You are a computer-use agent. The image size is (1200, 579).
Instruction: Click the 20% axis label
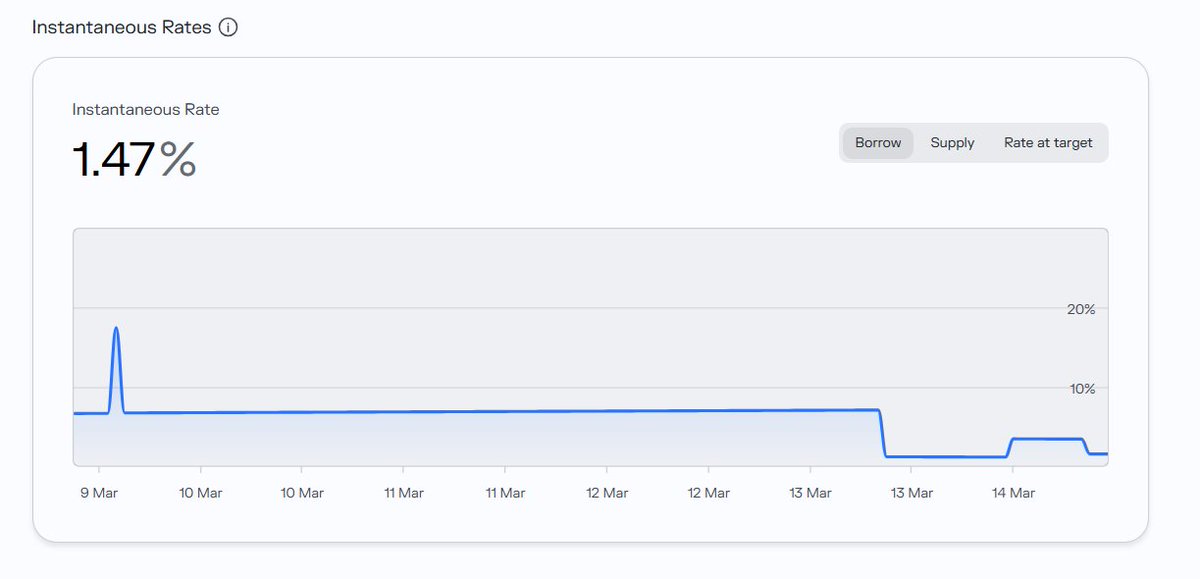[1081, 310]
